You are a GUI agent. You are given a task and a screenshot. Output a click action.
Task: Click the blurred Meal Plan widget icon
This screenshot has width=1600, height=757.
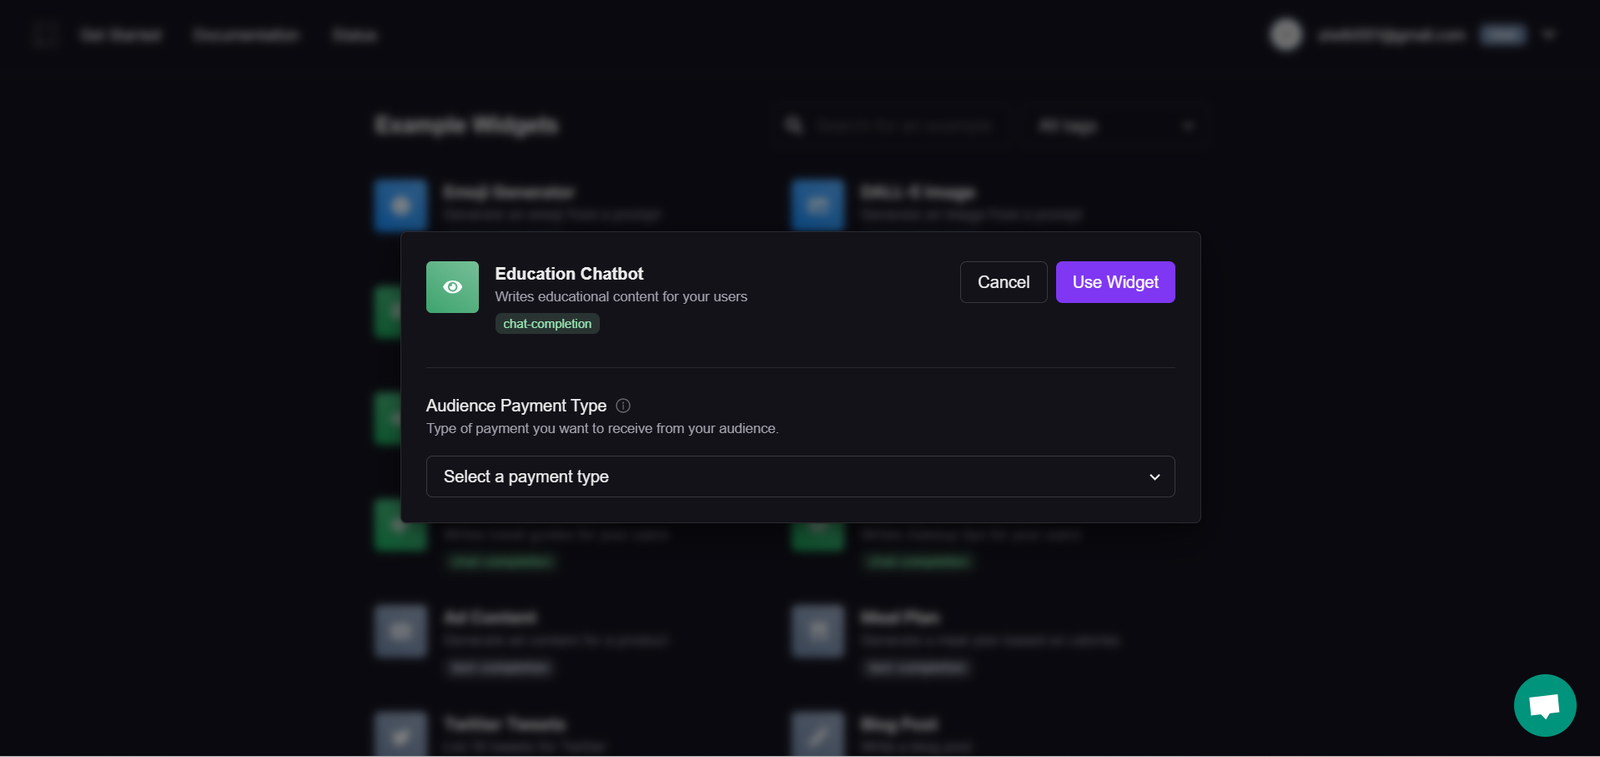pos(818,631)
